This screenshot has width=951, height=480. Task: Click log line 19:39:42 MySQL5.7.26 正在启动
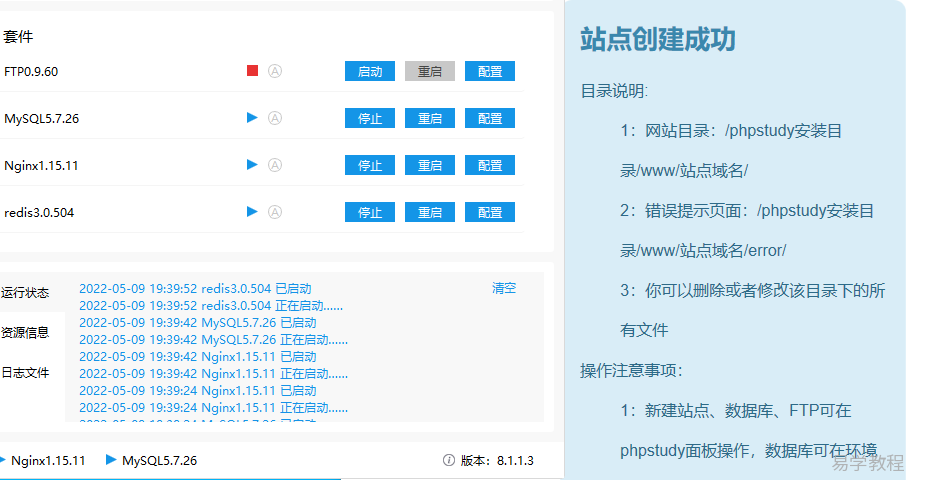(x=213, y=339)
